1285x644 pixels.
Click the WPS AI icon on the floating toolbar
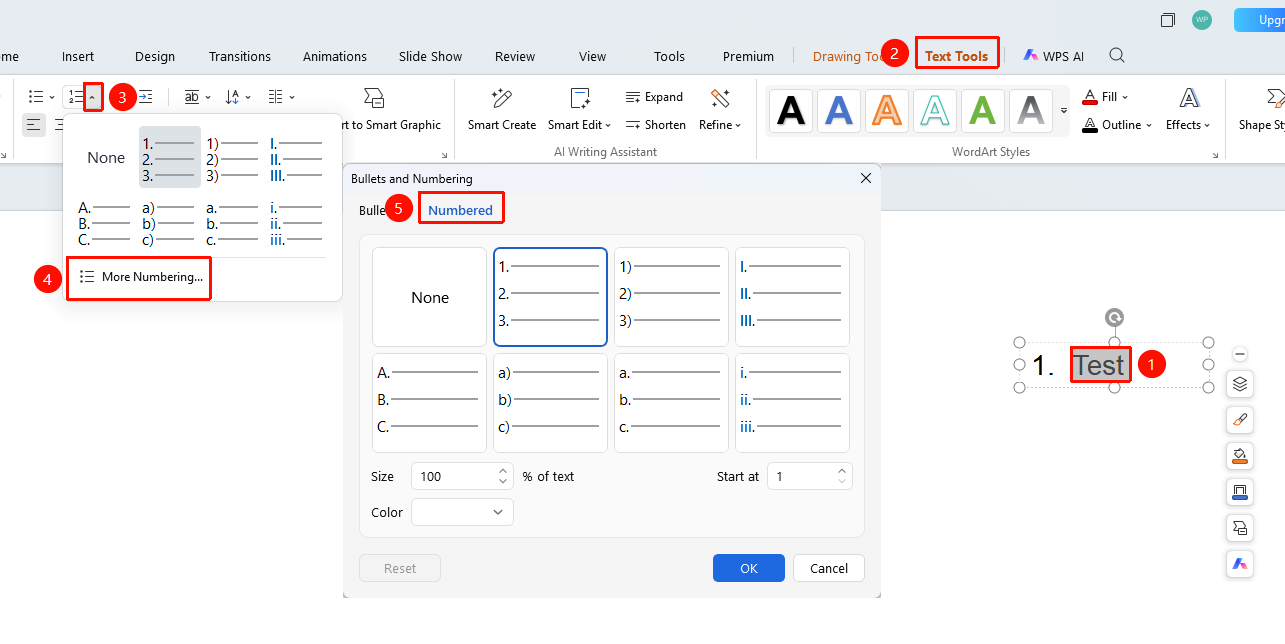coord(1240,564)
